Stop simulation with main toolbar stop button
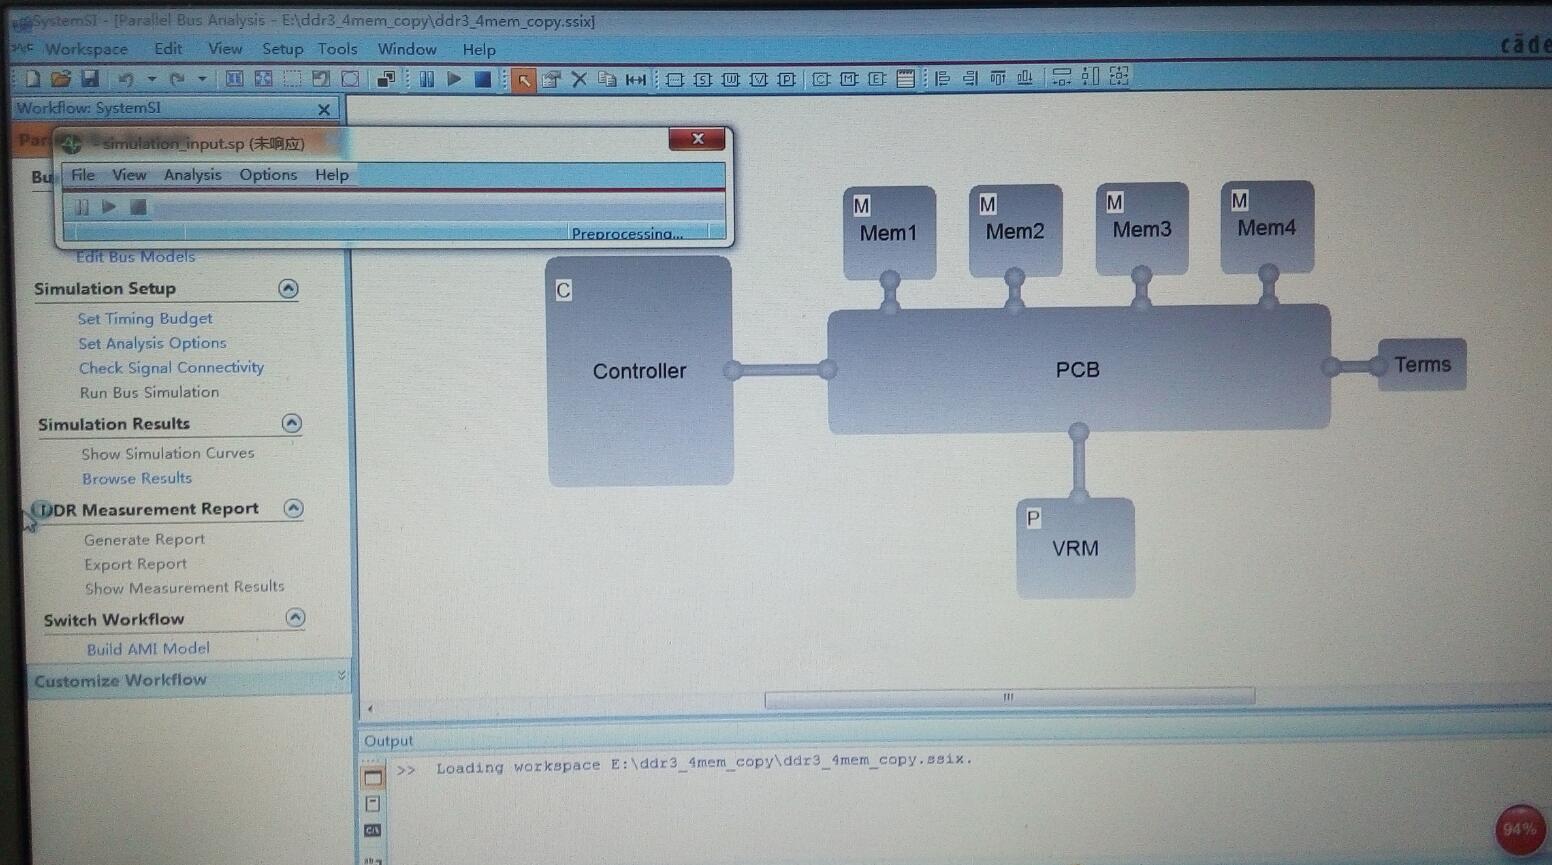 coord(483,79)
